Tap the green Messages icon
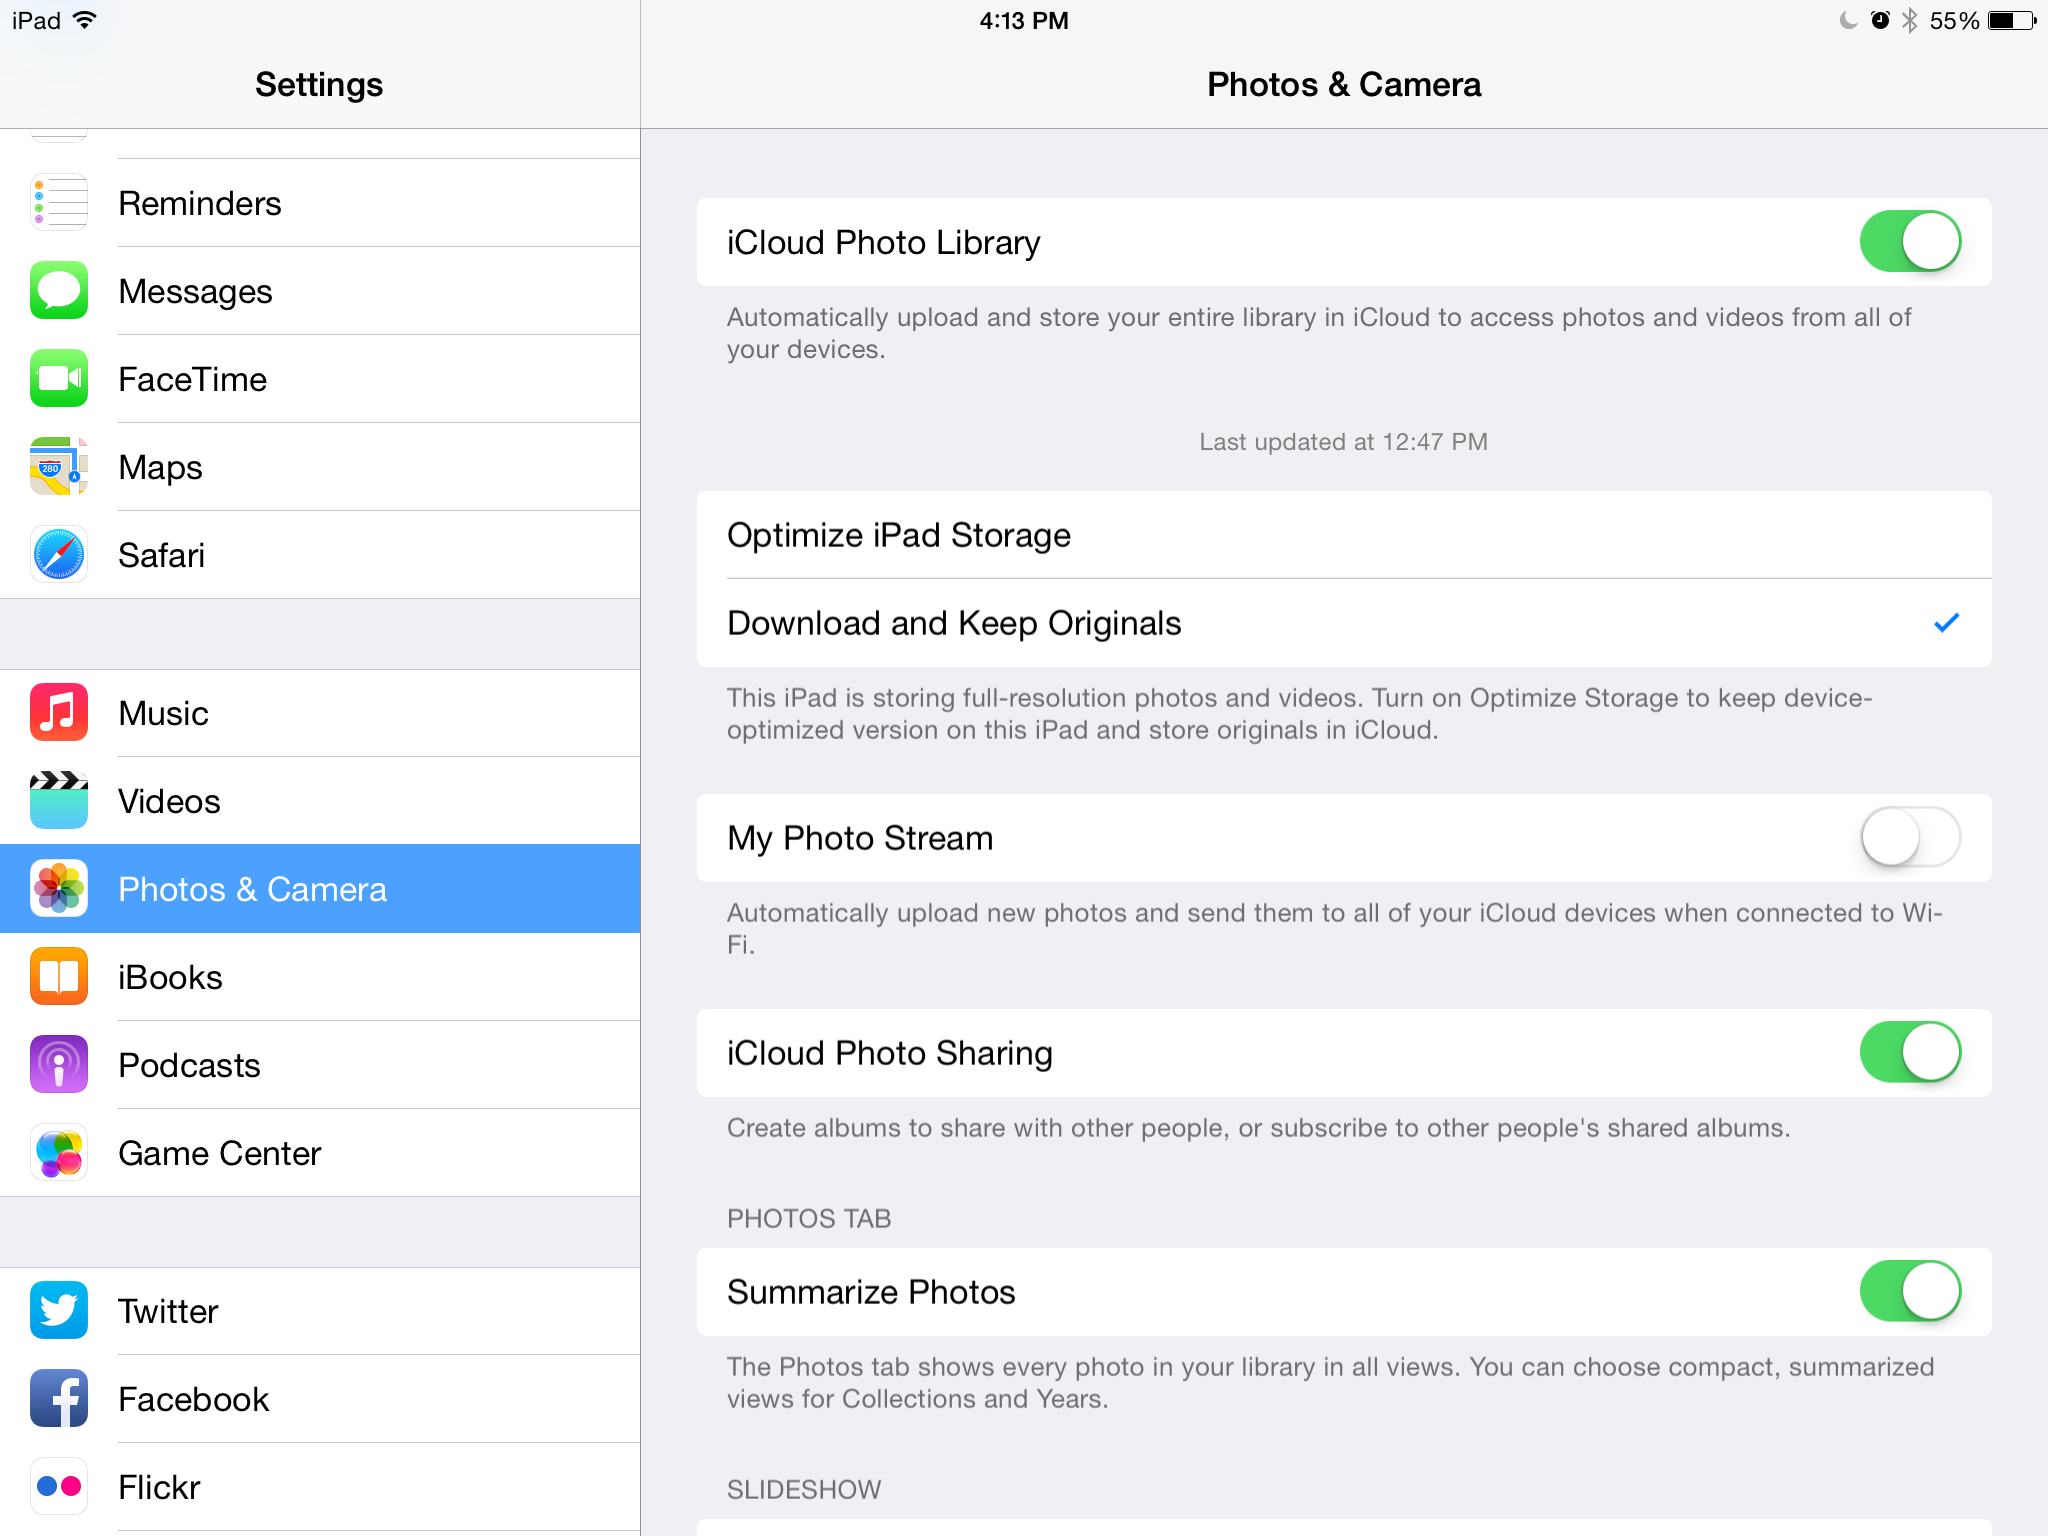This screenshot has width=2048, height=1536. tap(59, 291)
